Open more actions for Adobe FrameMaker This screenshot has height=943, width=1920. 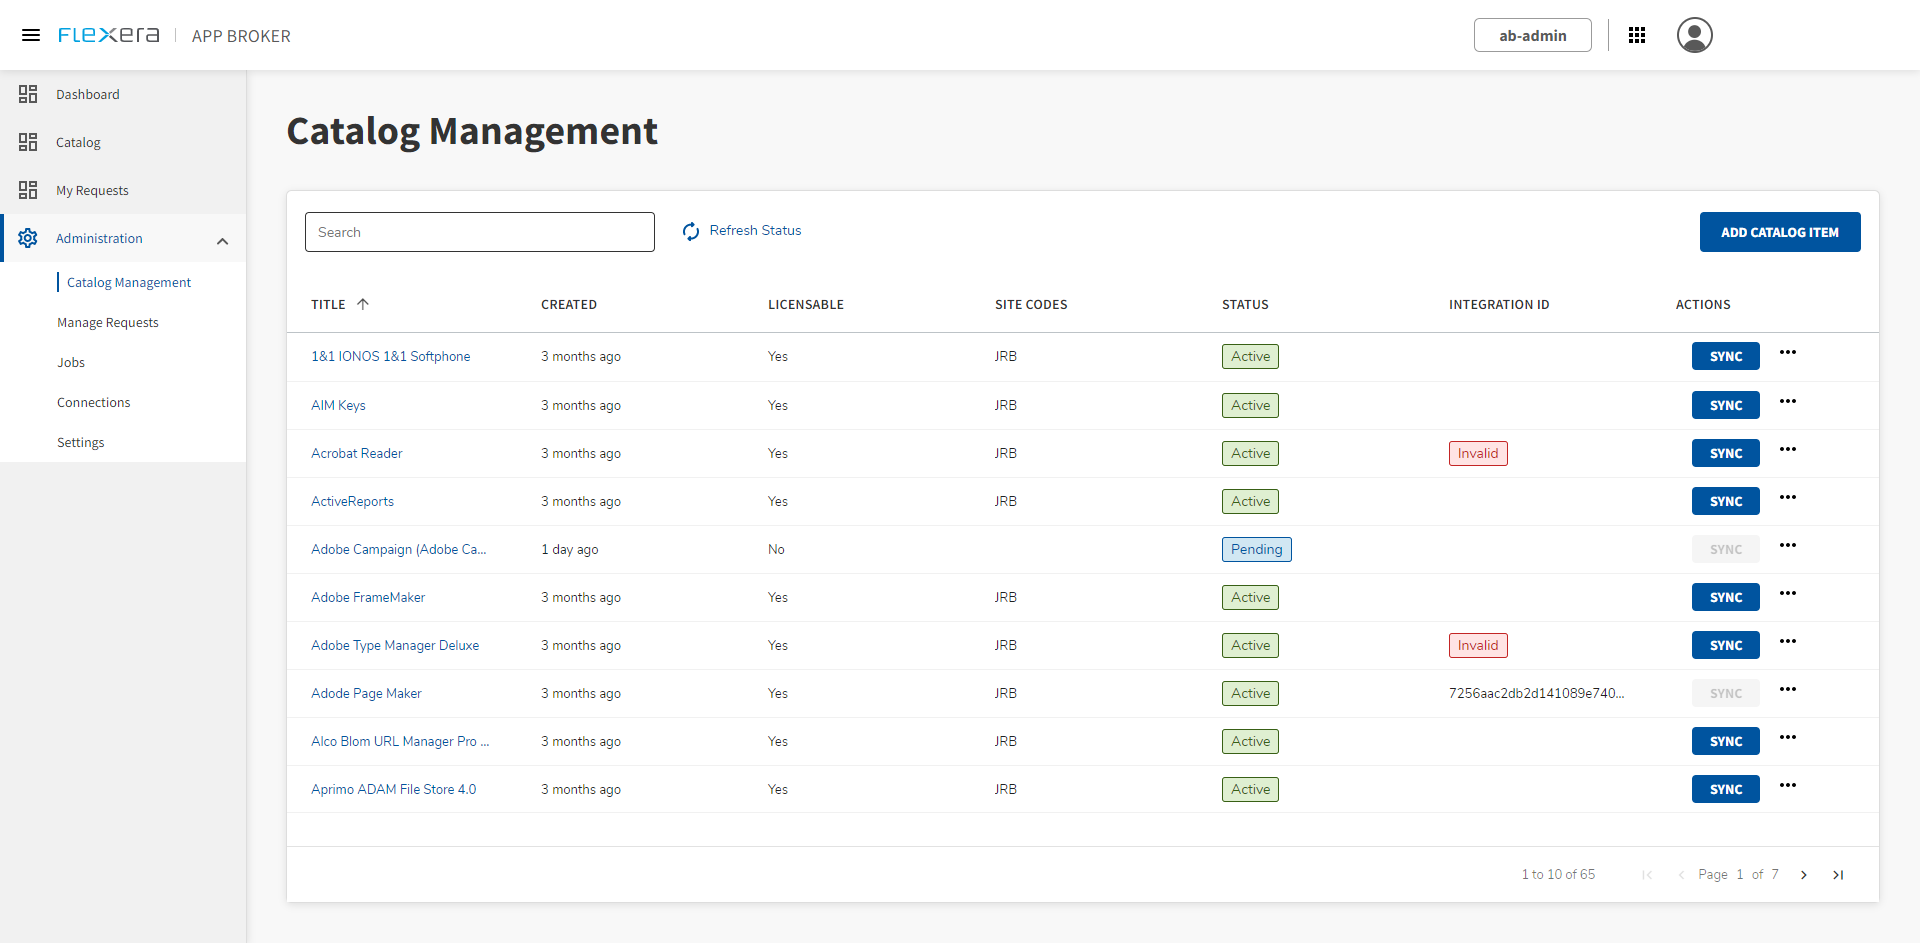[x=1788, y=593]
